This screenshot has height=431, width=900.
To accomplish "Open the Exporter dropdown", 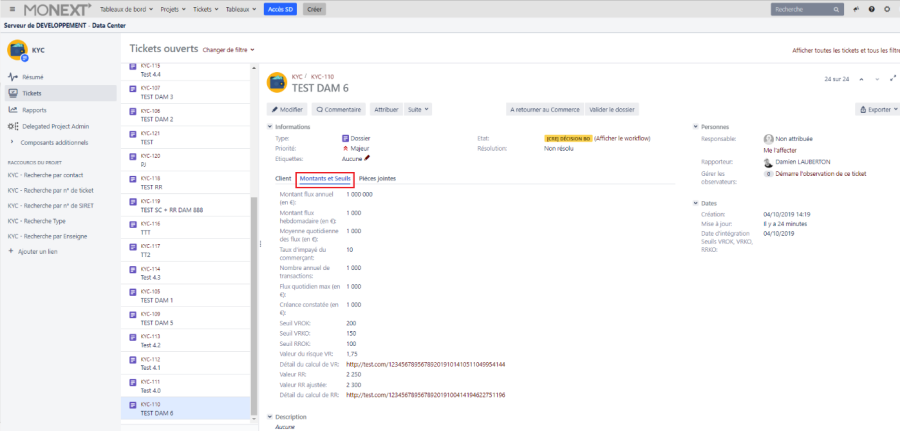I will pos(878,109).
